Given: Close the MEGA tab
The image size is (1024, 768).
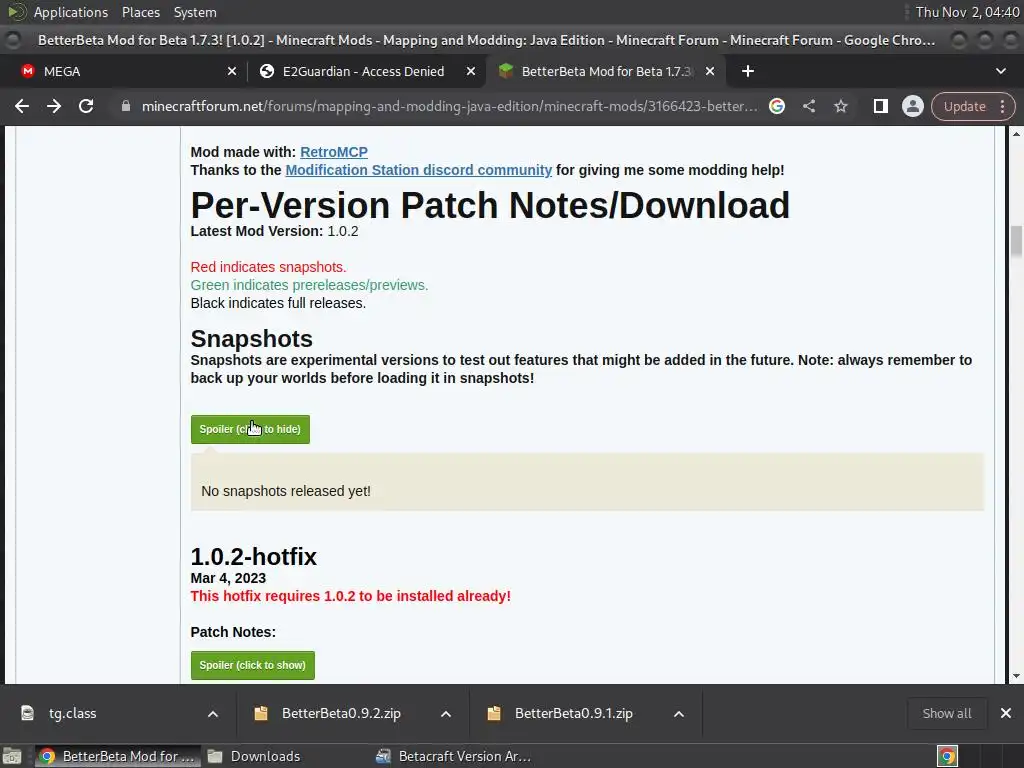Looking at the screenshot, I should (232, 71).
